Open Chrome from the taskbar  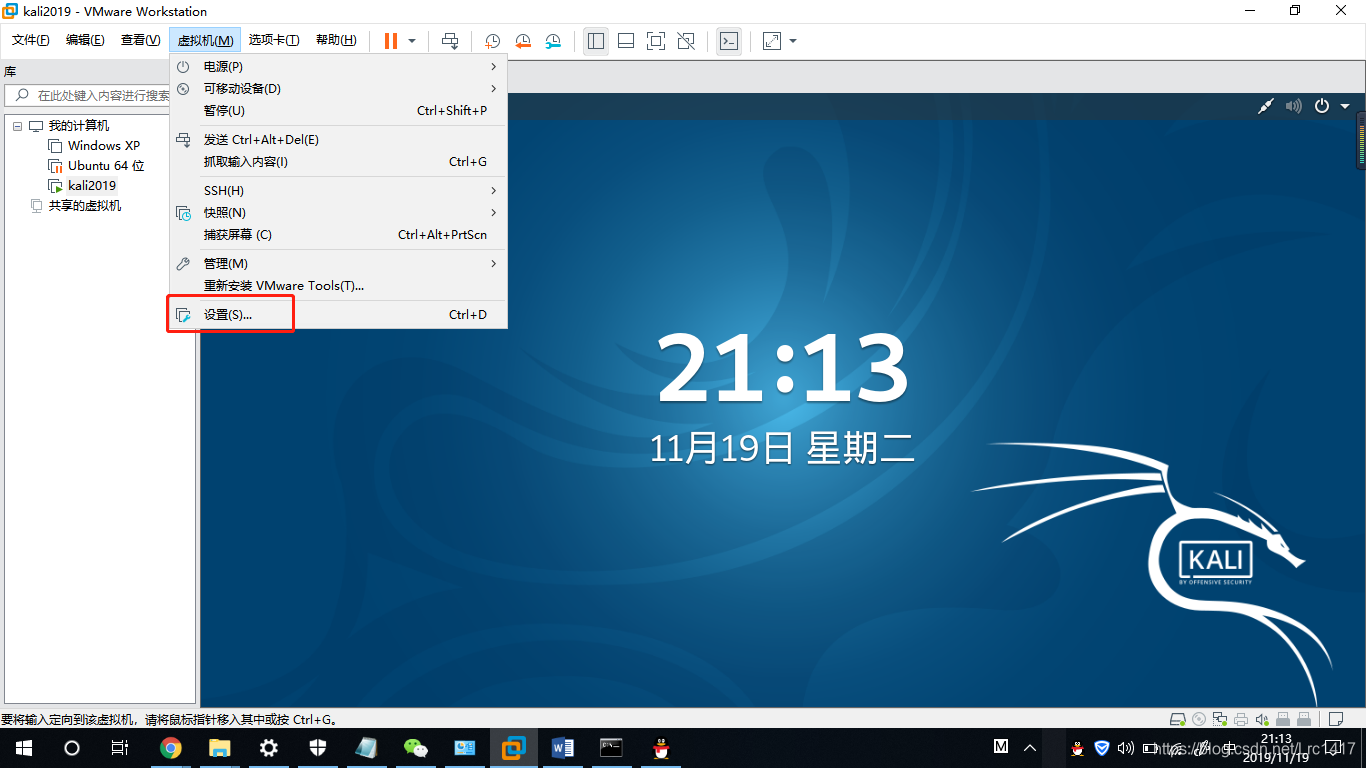[171, 748]
